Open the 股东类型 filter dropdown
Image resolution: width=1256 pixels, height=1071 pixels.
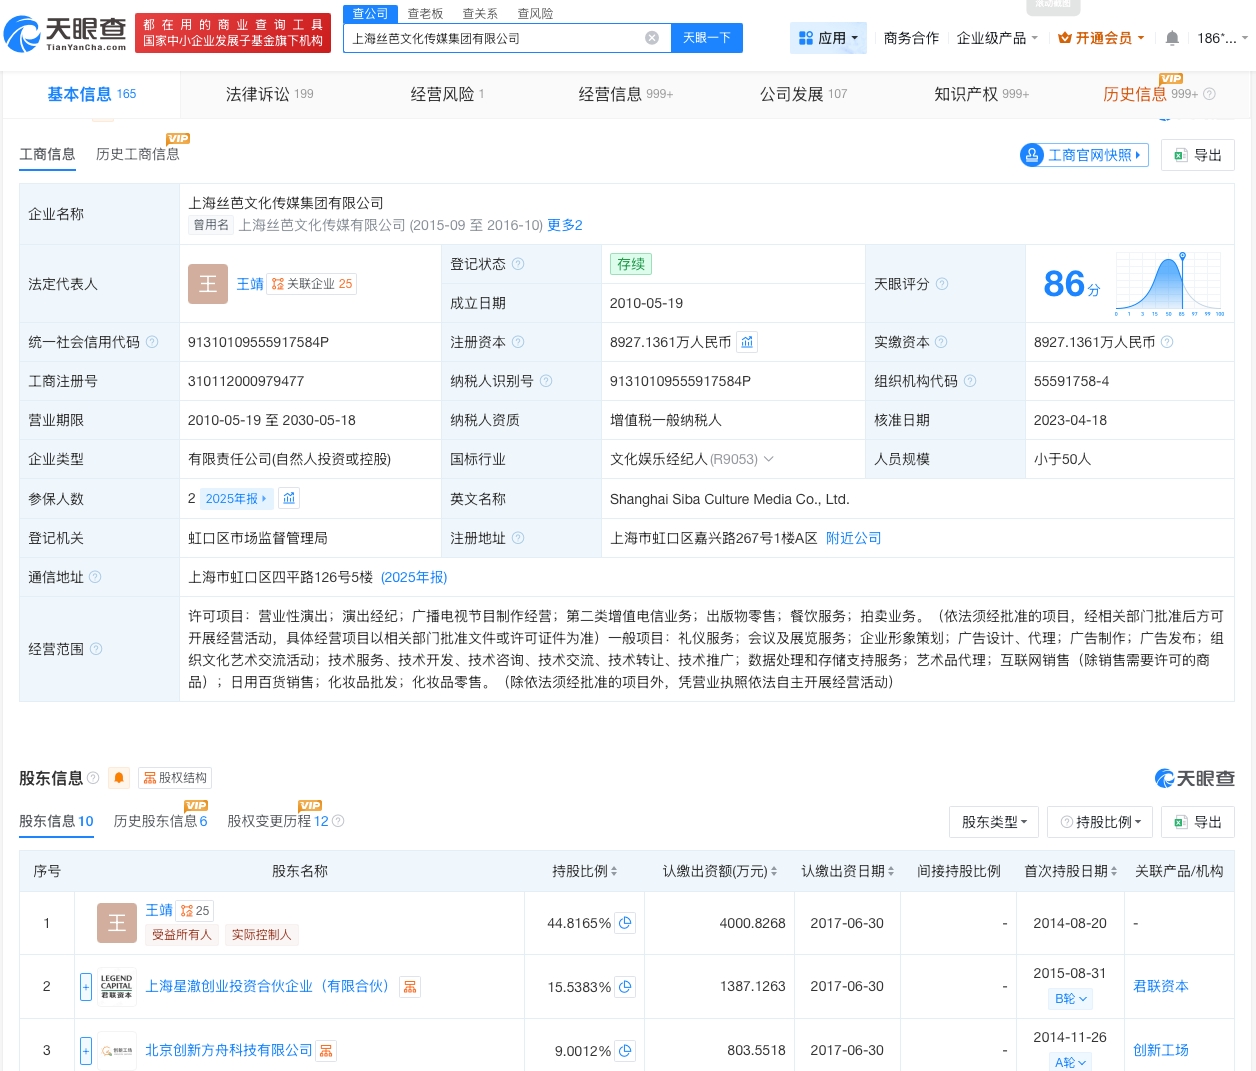click(x=994, y=822)
